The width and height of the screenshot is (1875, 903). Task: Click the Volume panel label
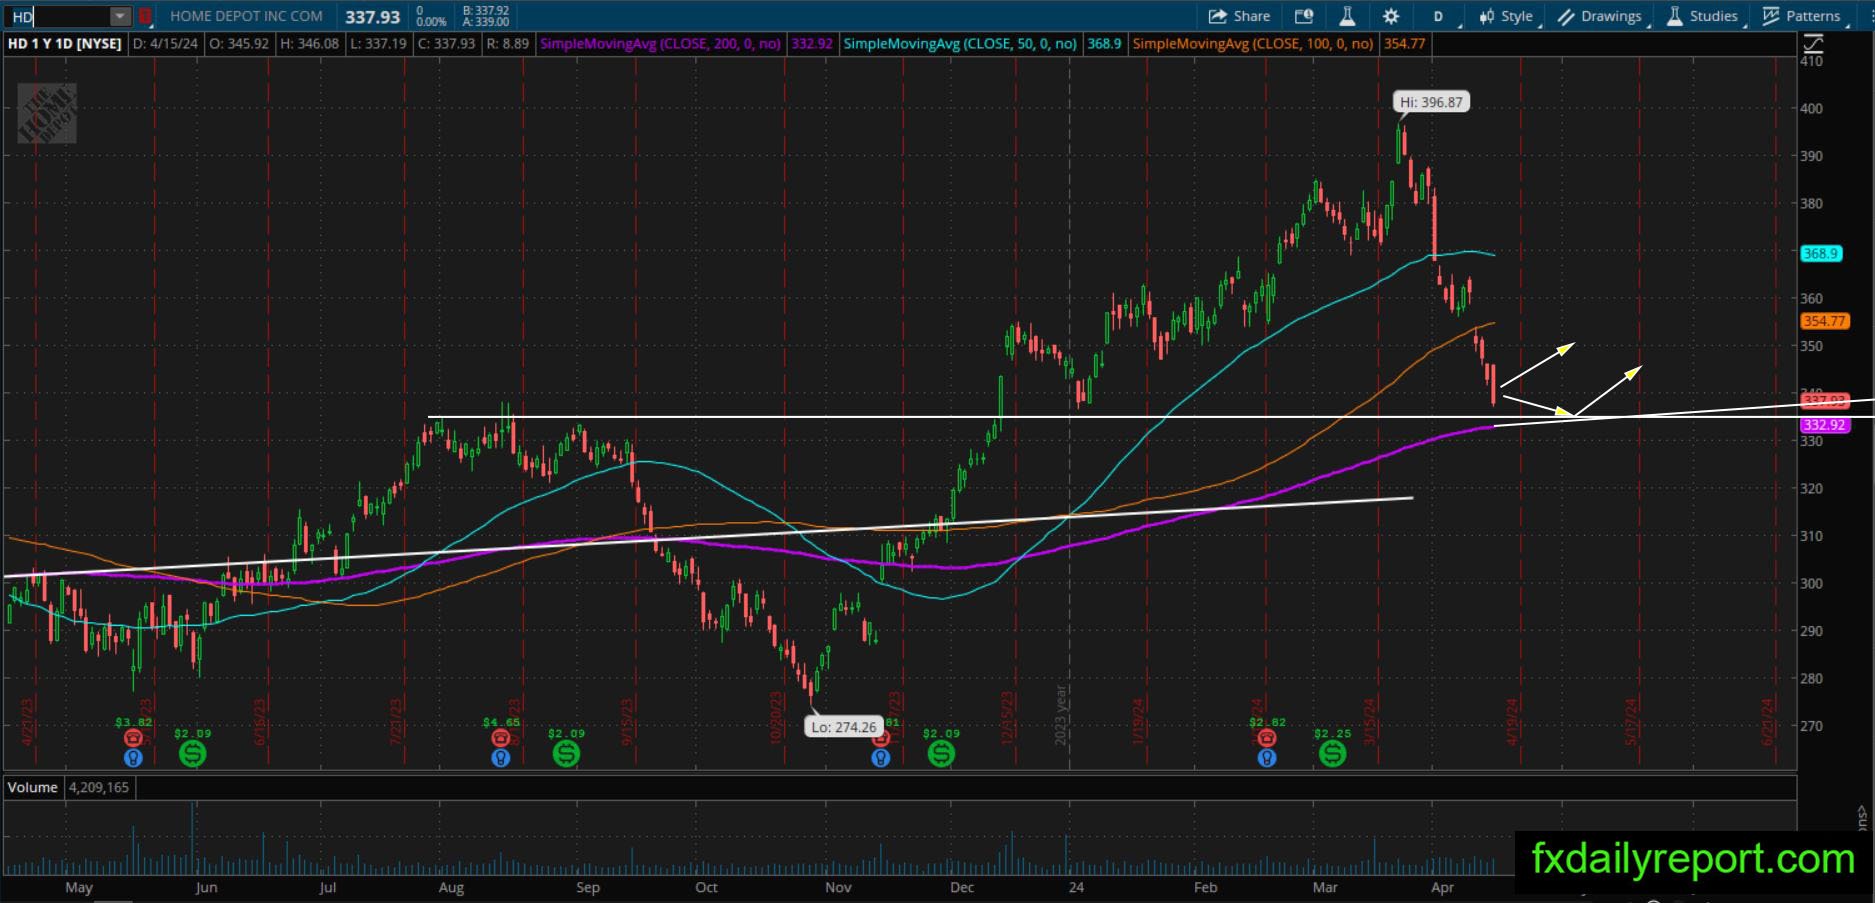pyautogui.click(x=33, y=787)
